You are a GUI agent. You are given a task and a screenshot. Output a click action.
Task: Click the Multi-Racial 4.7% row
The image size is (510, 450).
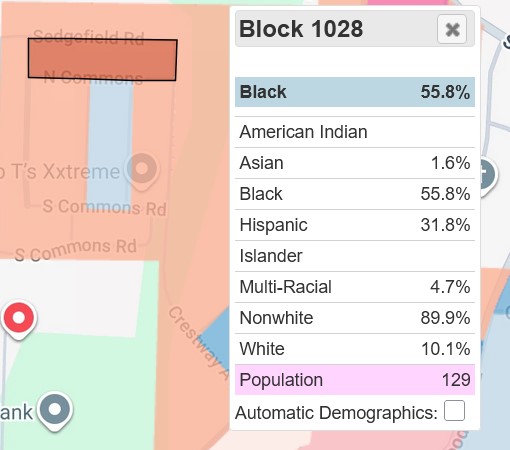tap(355, 287)
